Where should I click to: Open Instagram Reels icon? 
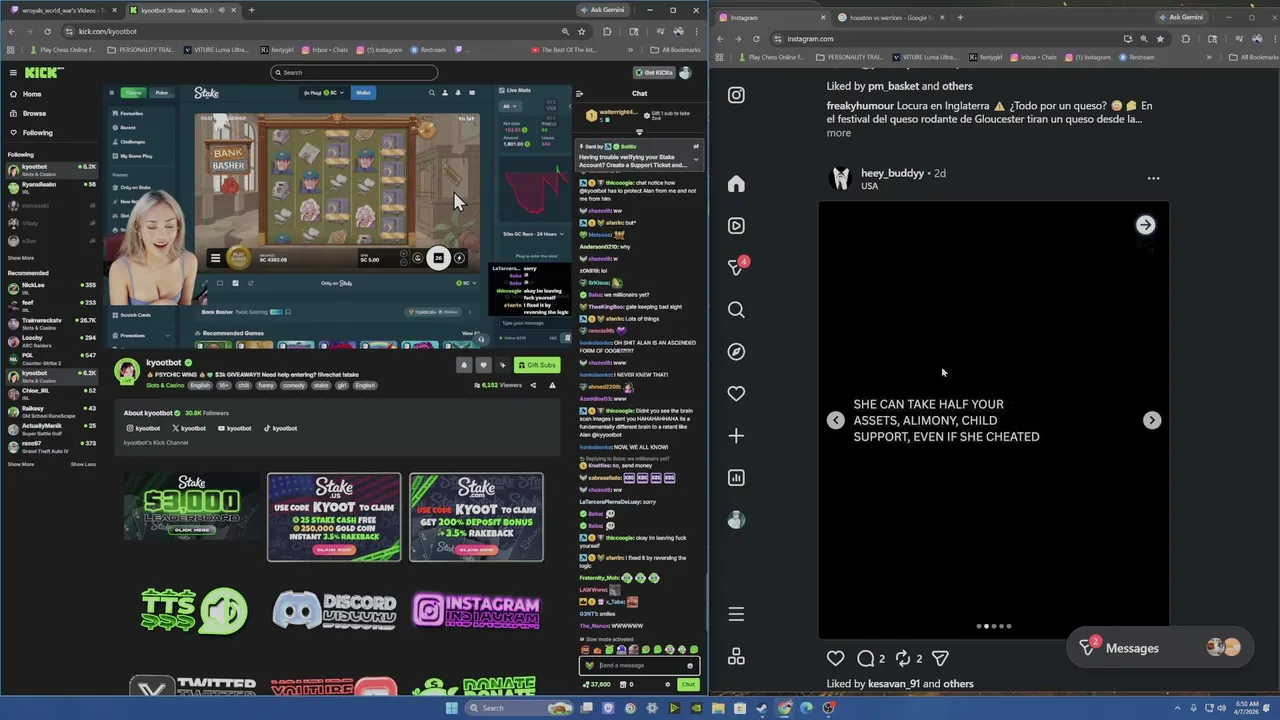[736, 226]
